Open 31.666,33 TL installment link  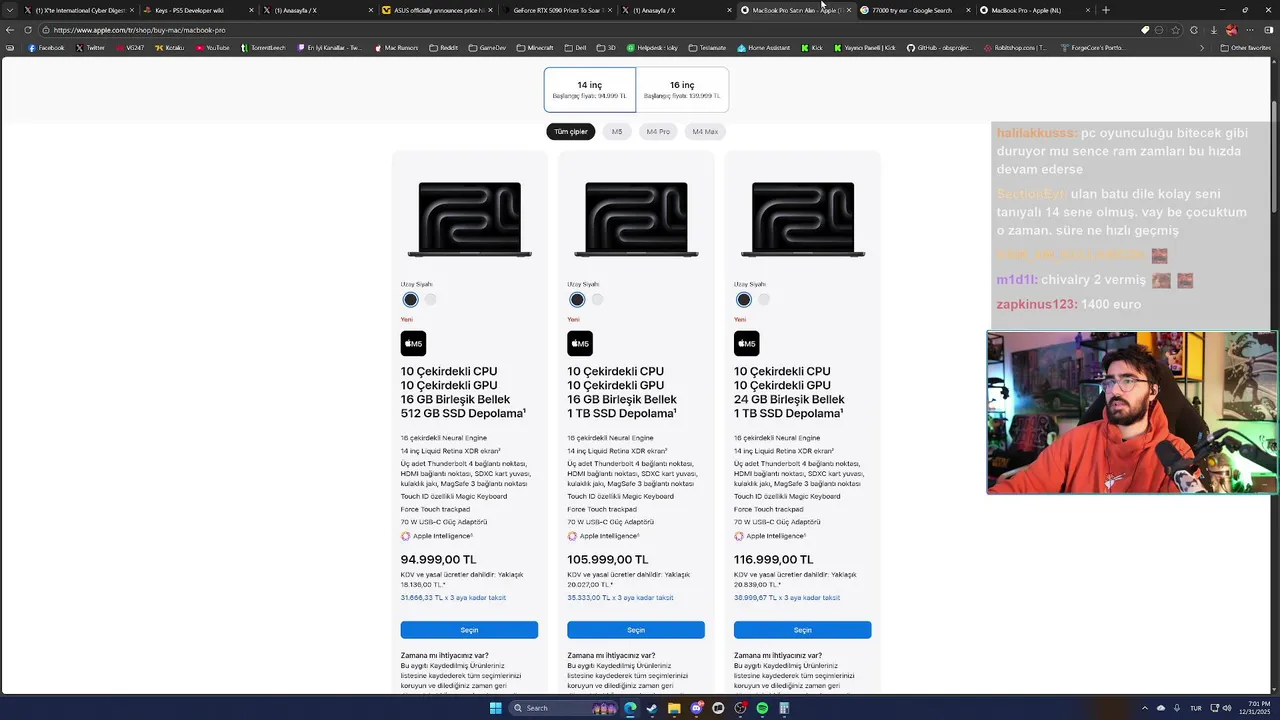(453, 598)
